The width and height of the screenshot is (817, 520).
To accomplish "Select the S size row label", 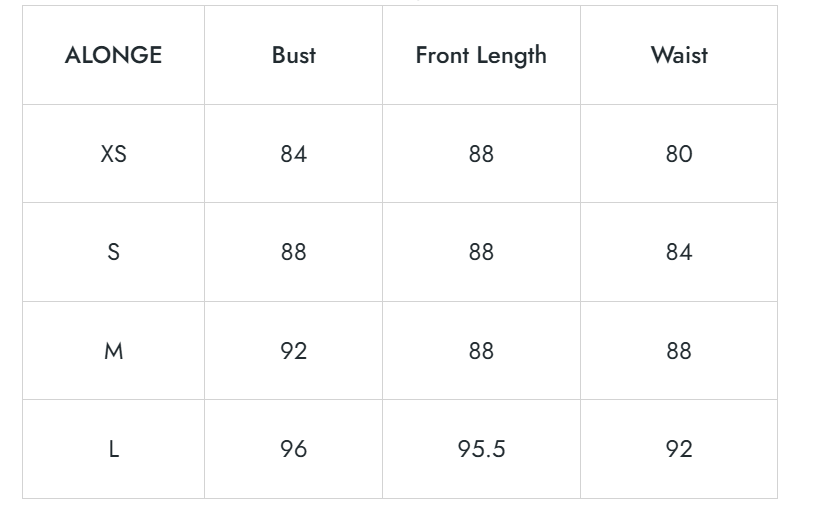I will coord(113,252).
